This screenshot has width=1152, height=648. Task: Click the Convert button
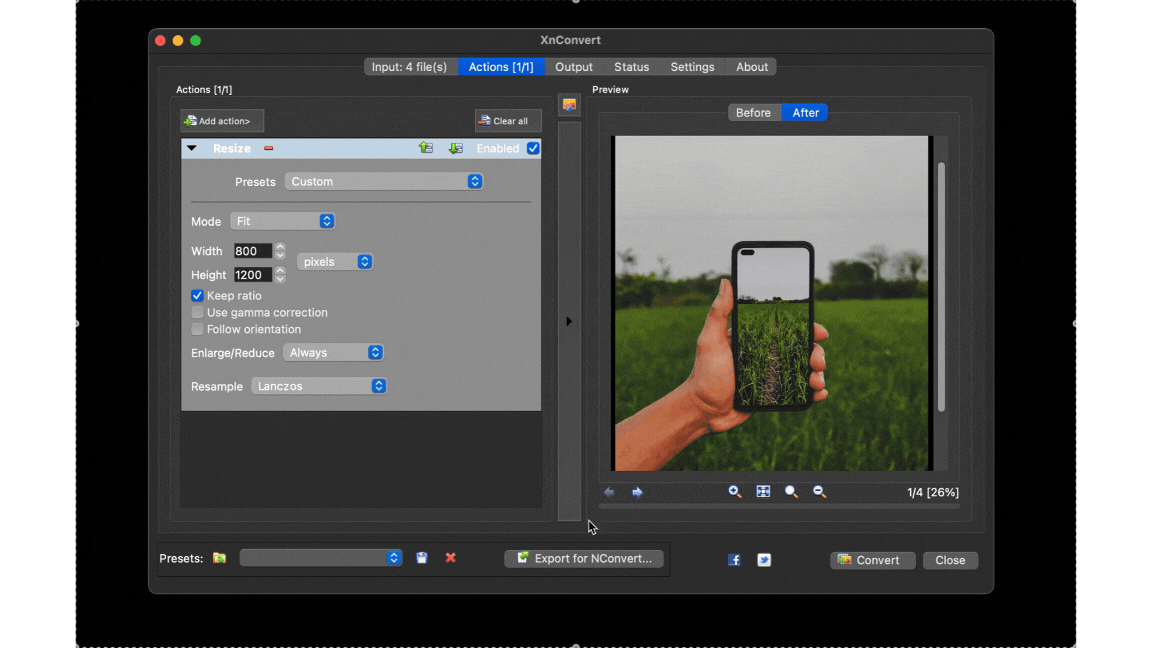(872, 560)
